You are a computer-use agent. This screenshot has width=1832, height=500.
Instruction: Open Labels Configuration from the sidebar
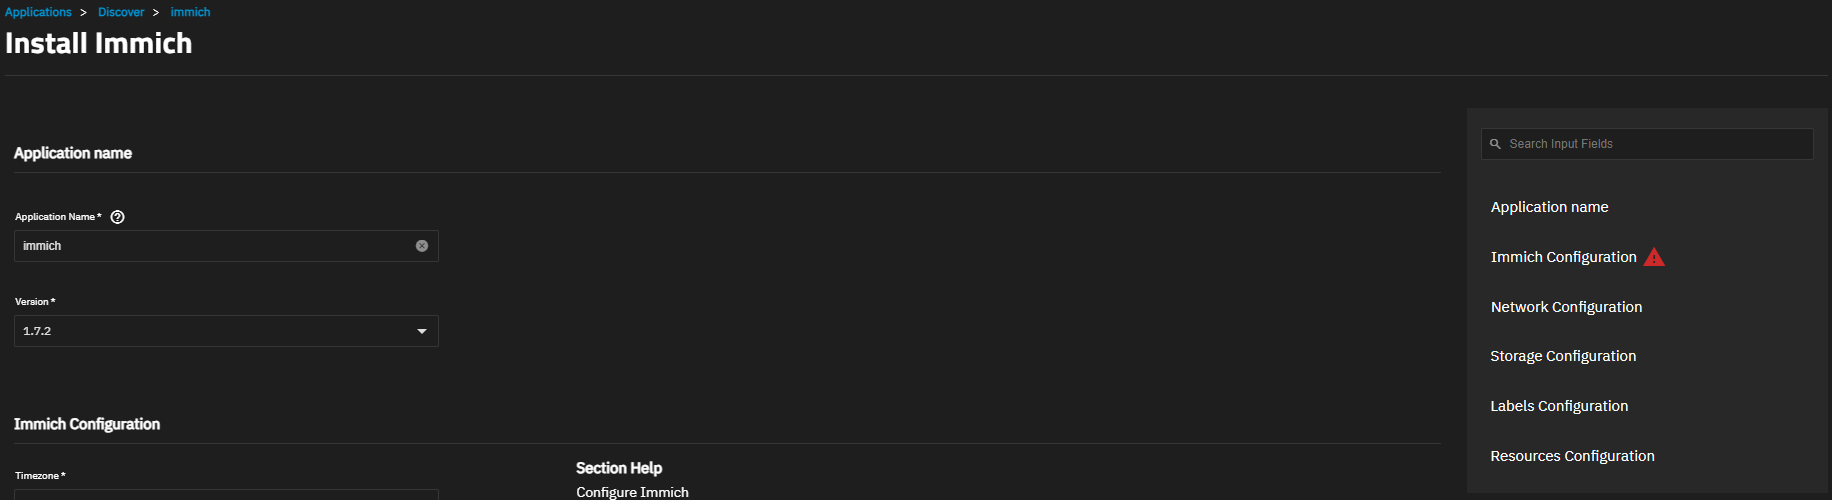(x=1559, y=406)
